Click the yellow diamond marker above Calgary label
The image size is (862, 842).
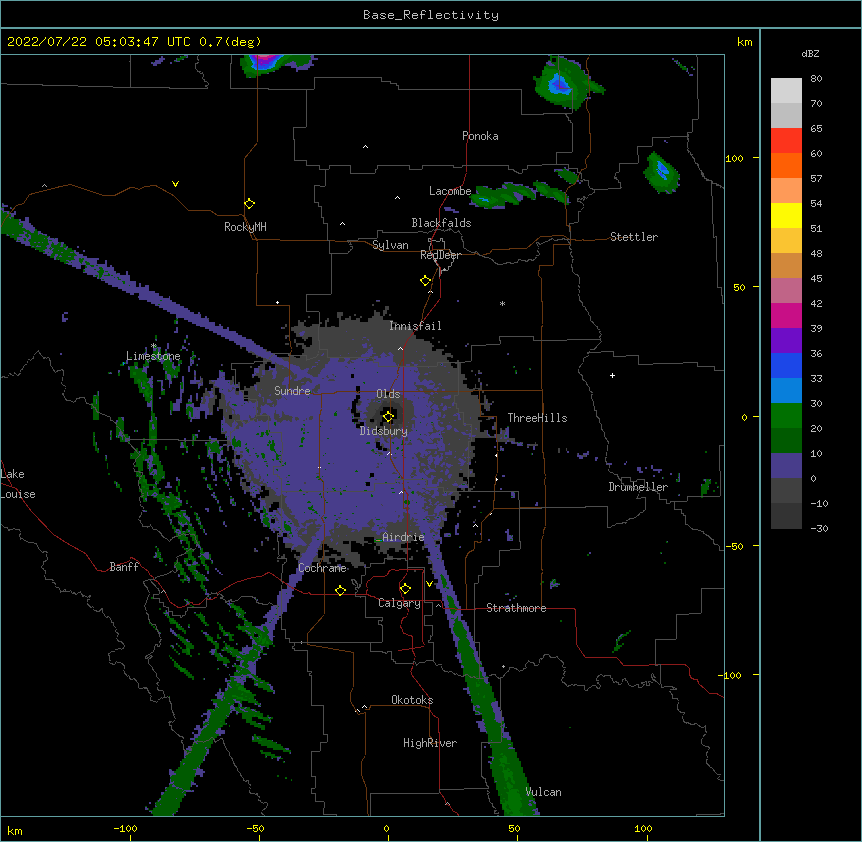pos(405,589)
